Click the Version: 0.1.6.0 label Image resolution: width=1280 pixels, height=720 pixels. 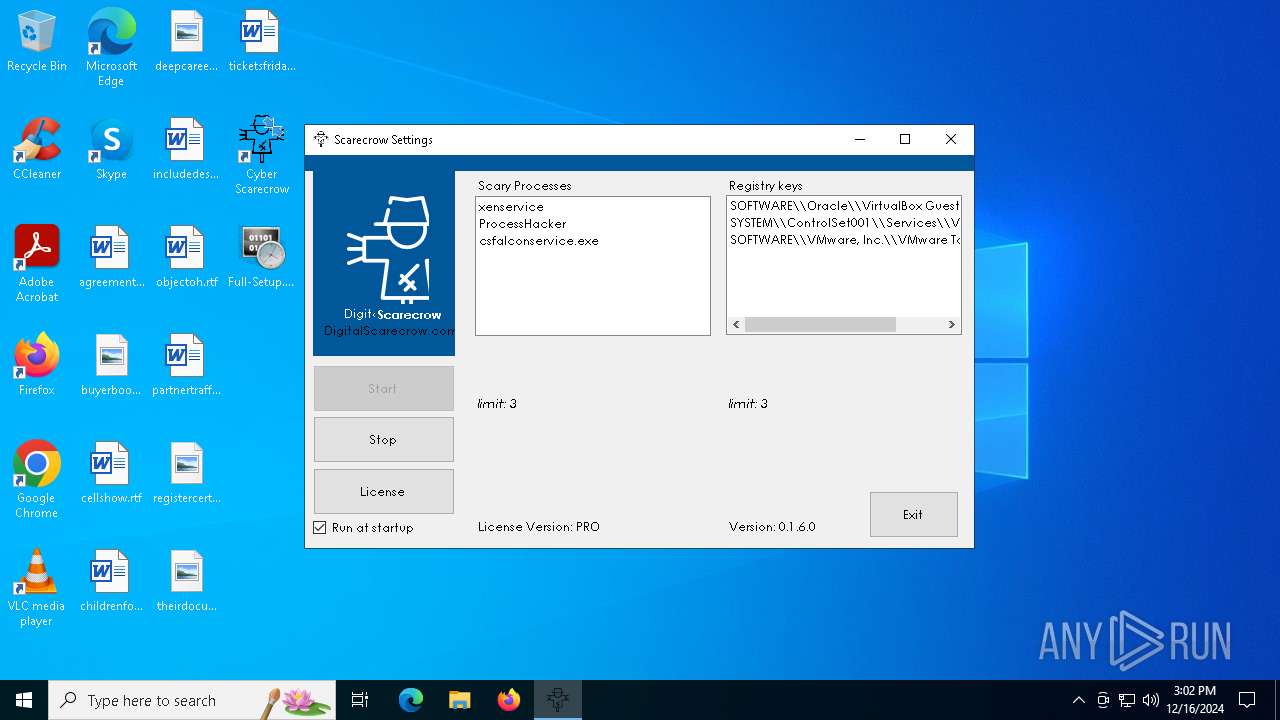point(772,527)
